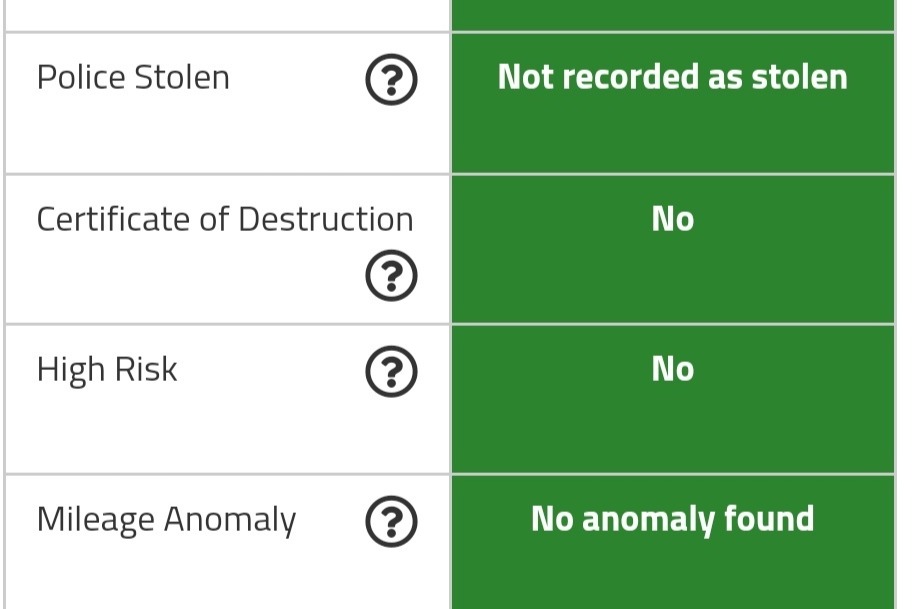Select the High Risk row label
The image size is (914, 609).
pos(107,369)
